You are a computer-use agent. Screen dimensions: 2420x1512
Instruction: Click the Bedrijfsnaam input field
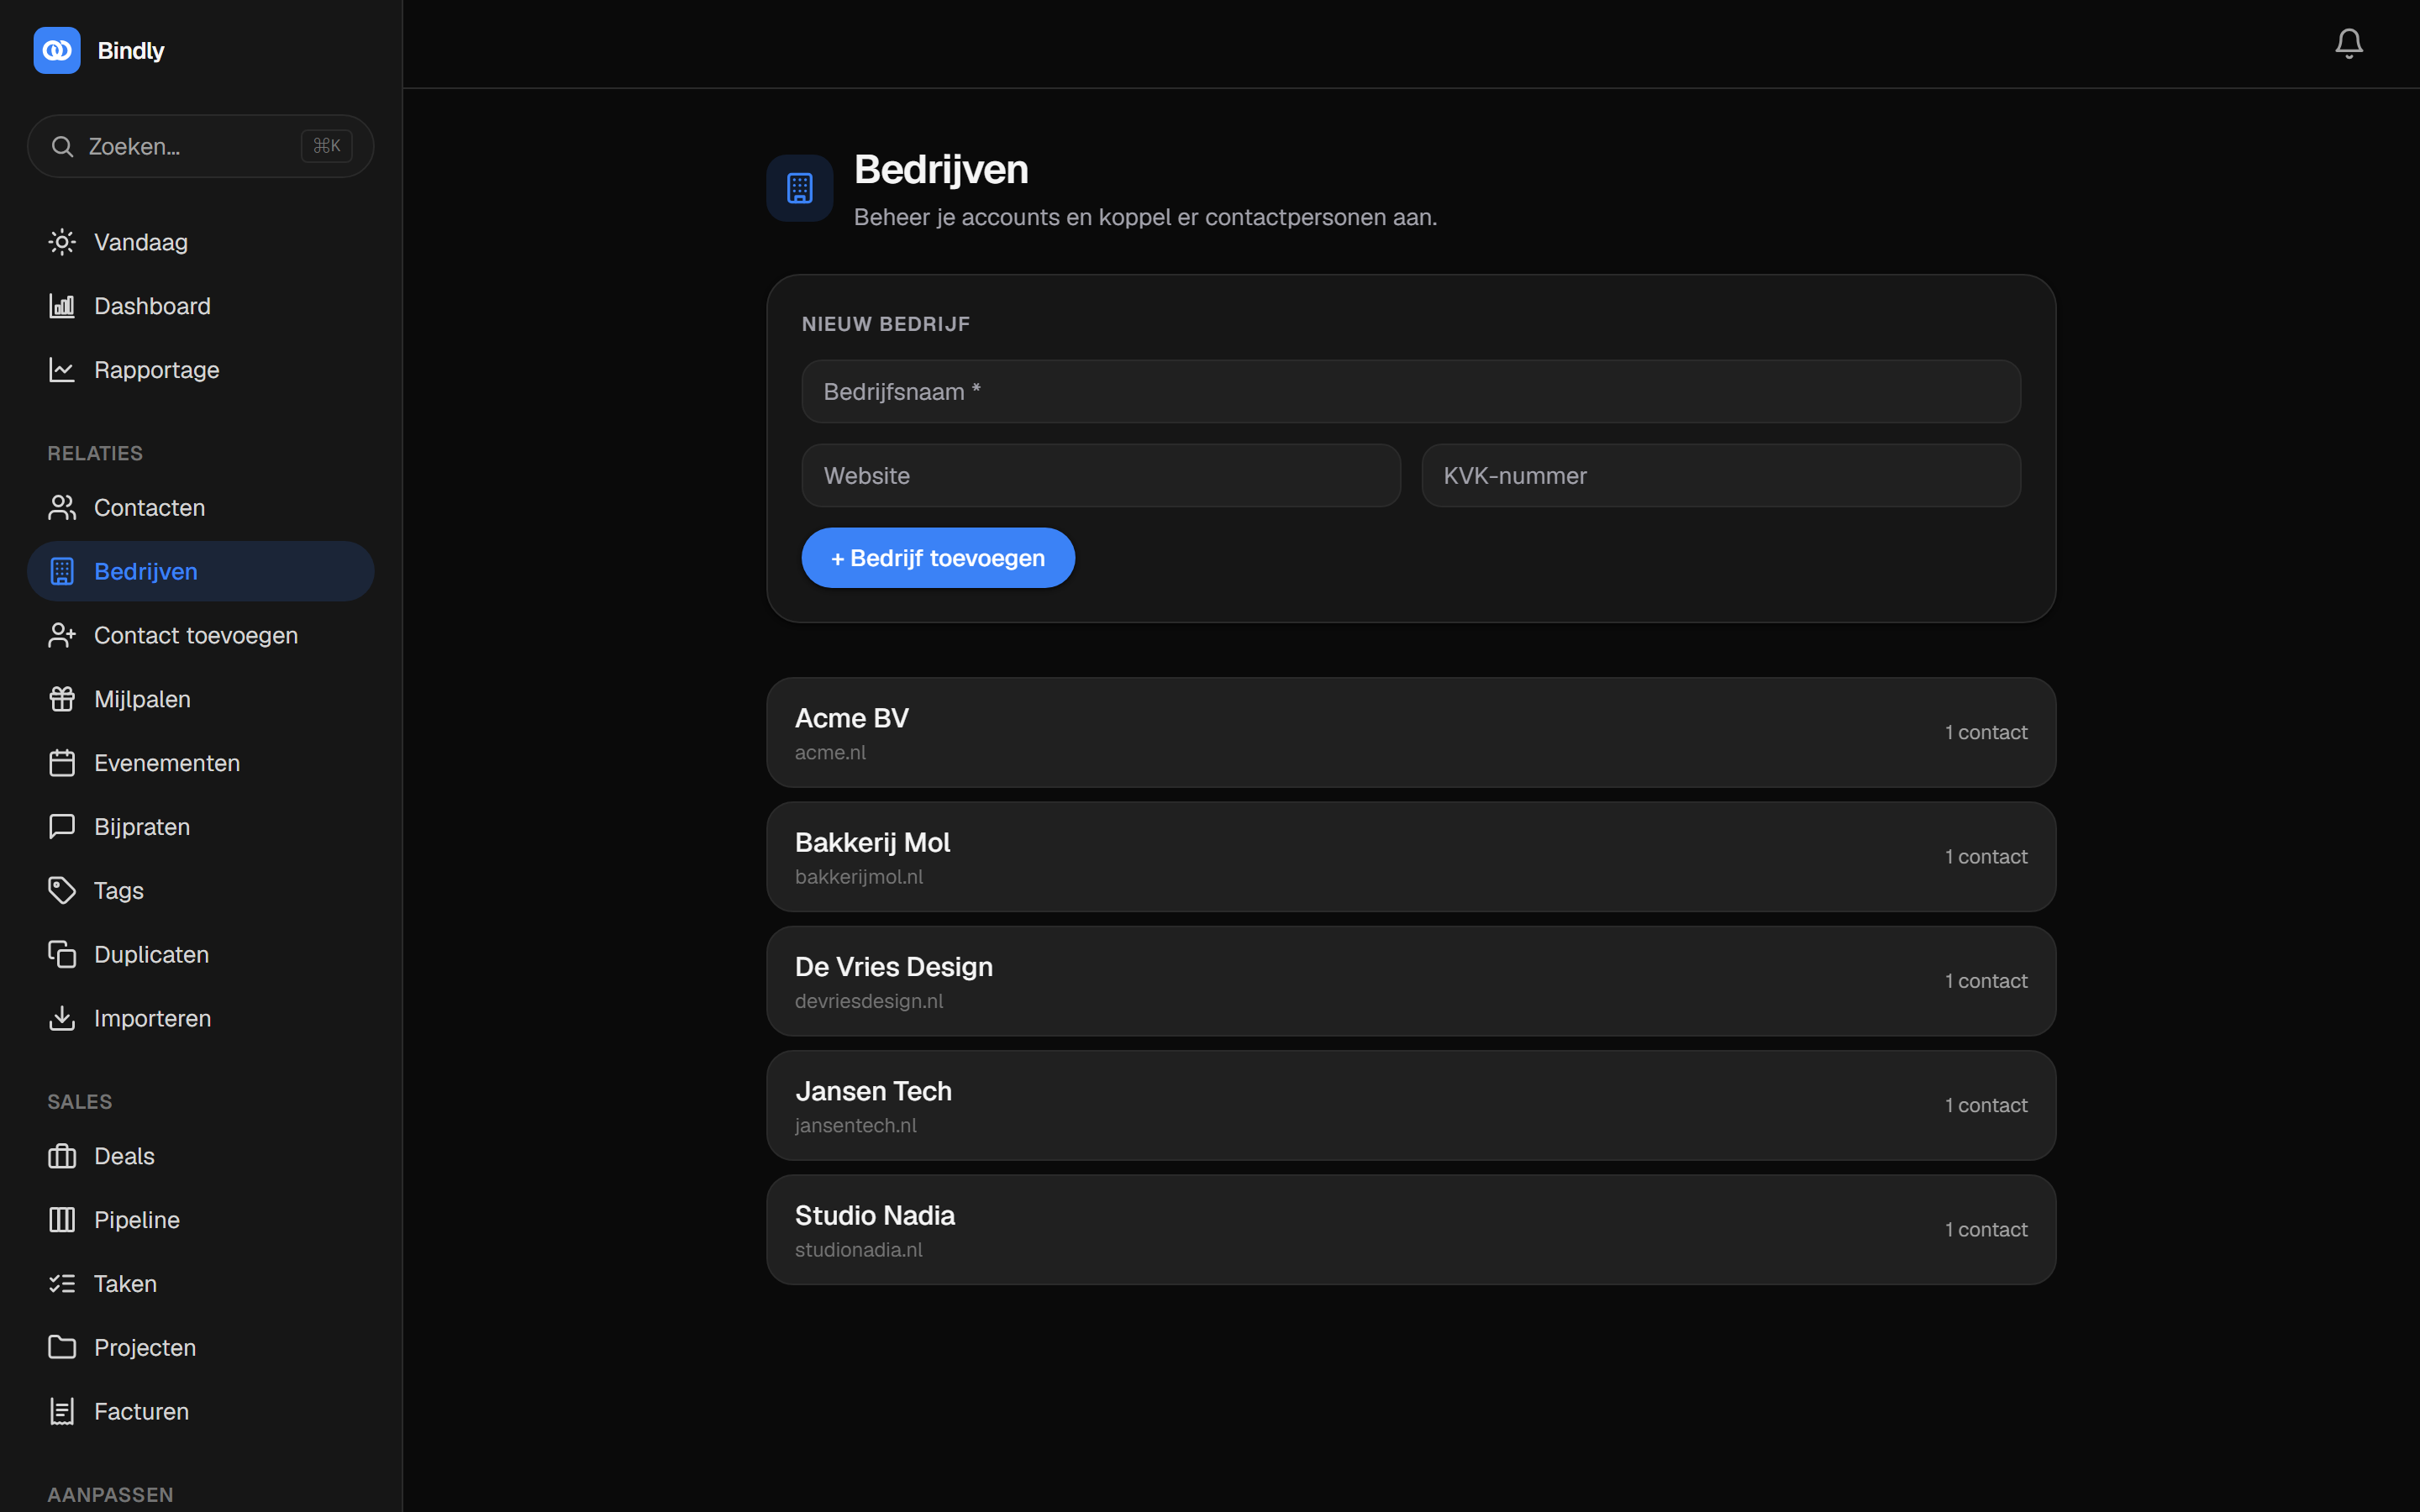pyautogui.click(x=1411, y=391)
